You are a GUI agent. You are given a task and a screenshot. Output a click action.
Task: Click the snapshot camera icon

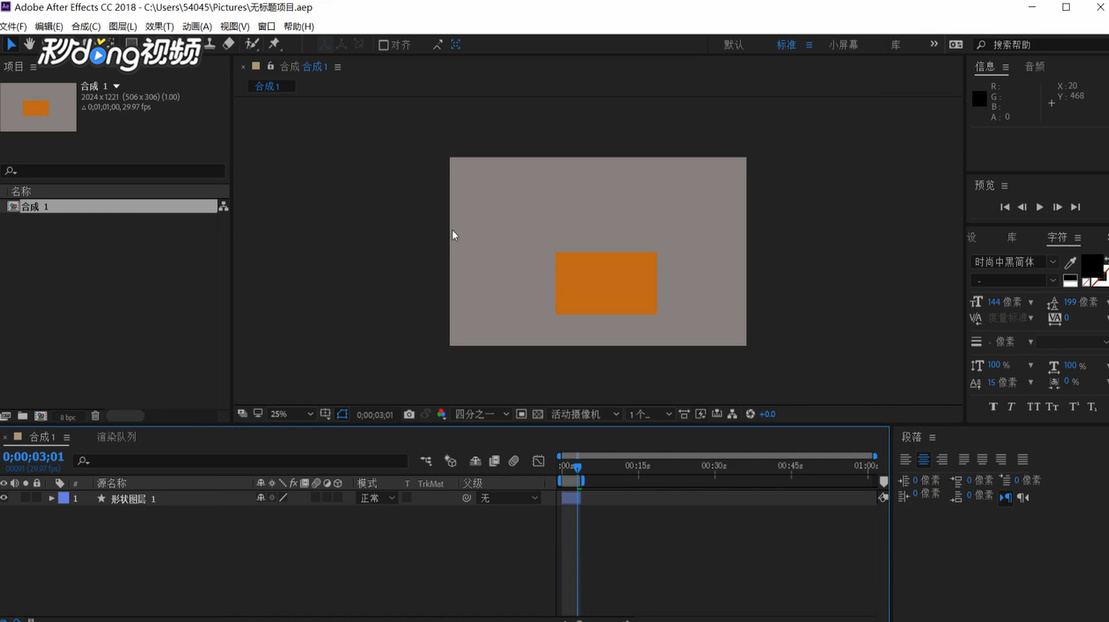click(x=409, y=414)
